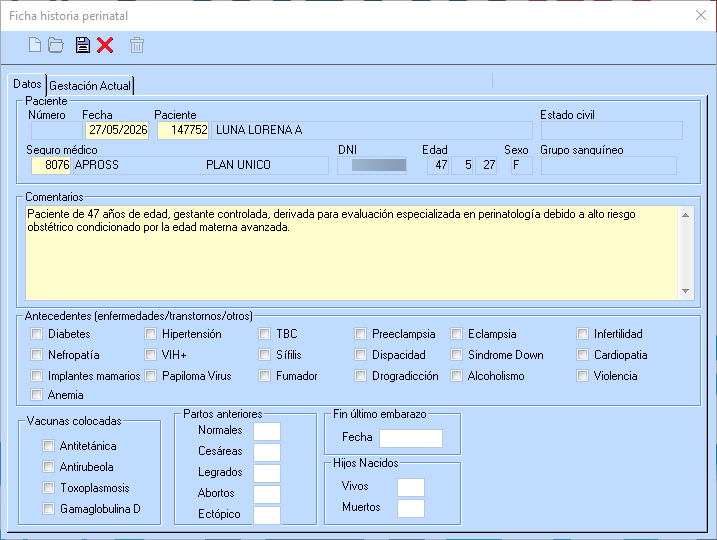Click the Ectópico input box

(267, 515)
